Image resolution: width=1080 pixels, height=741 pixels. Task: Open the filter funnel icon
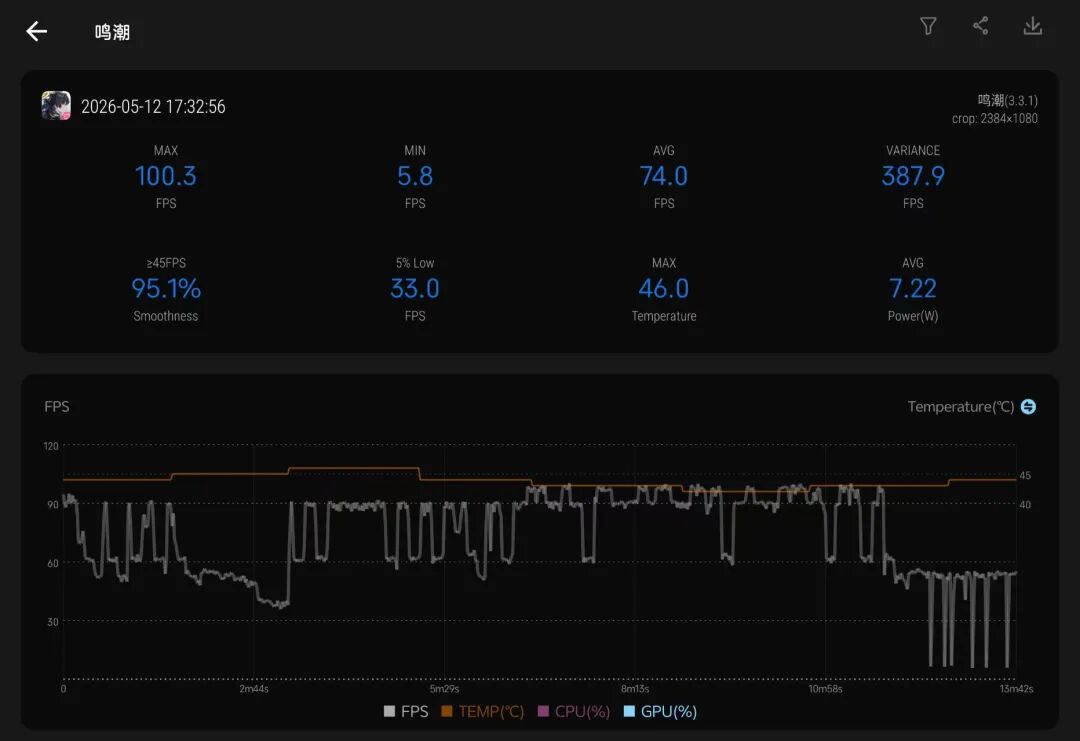coord(928,26)
